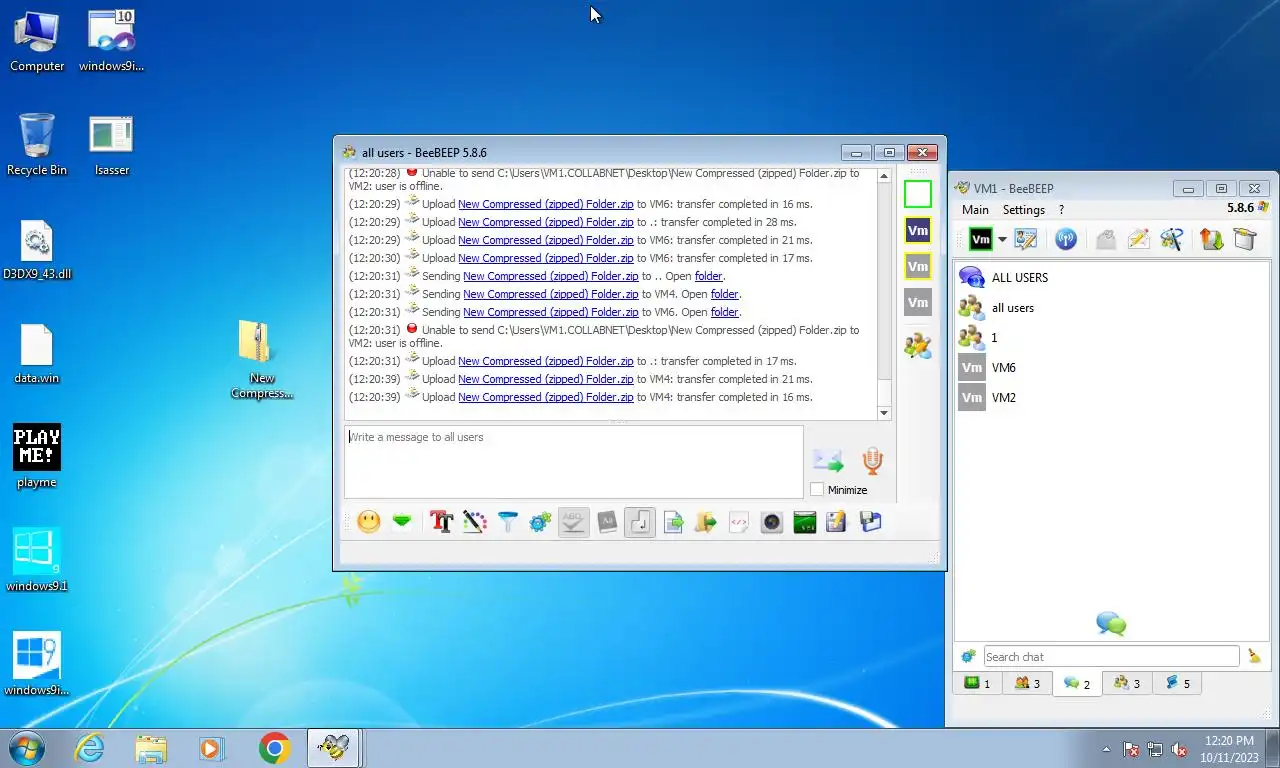Click the edit profile icon in VM1 toolbar

click(1025, 239)
